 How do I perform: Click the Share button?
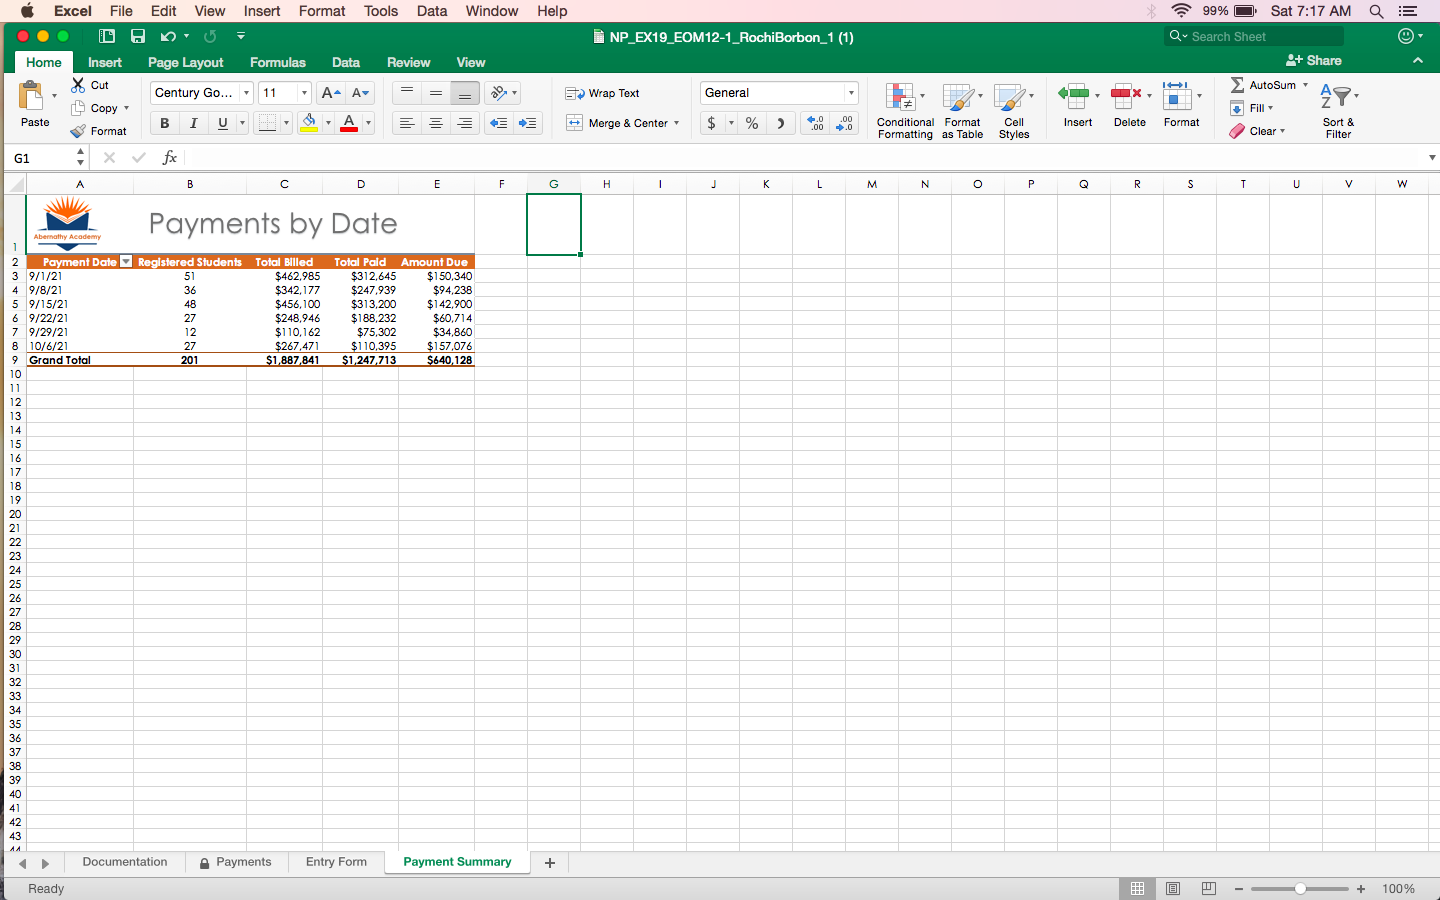1313,60
